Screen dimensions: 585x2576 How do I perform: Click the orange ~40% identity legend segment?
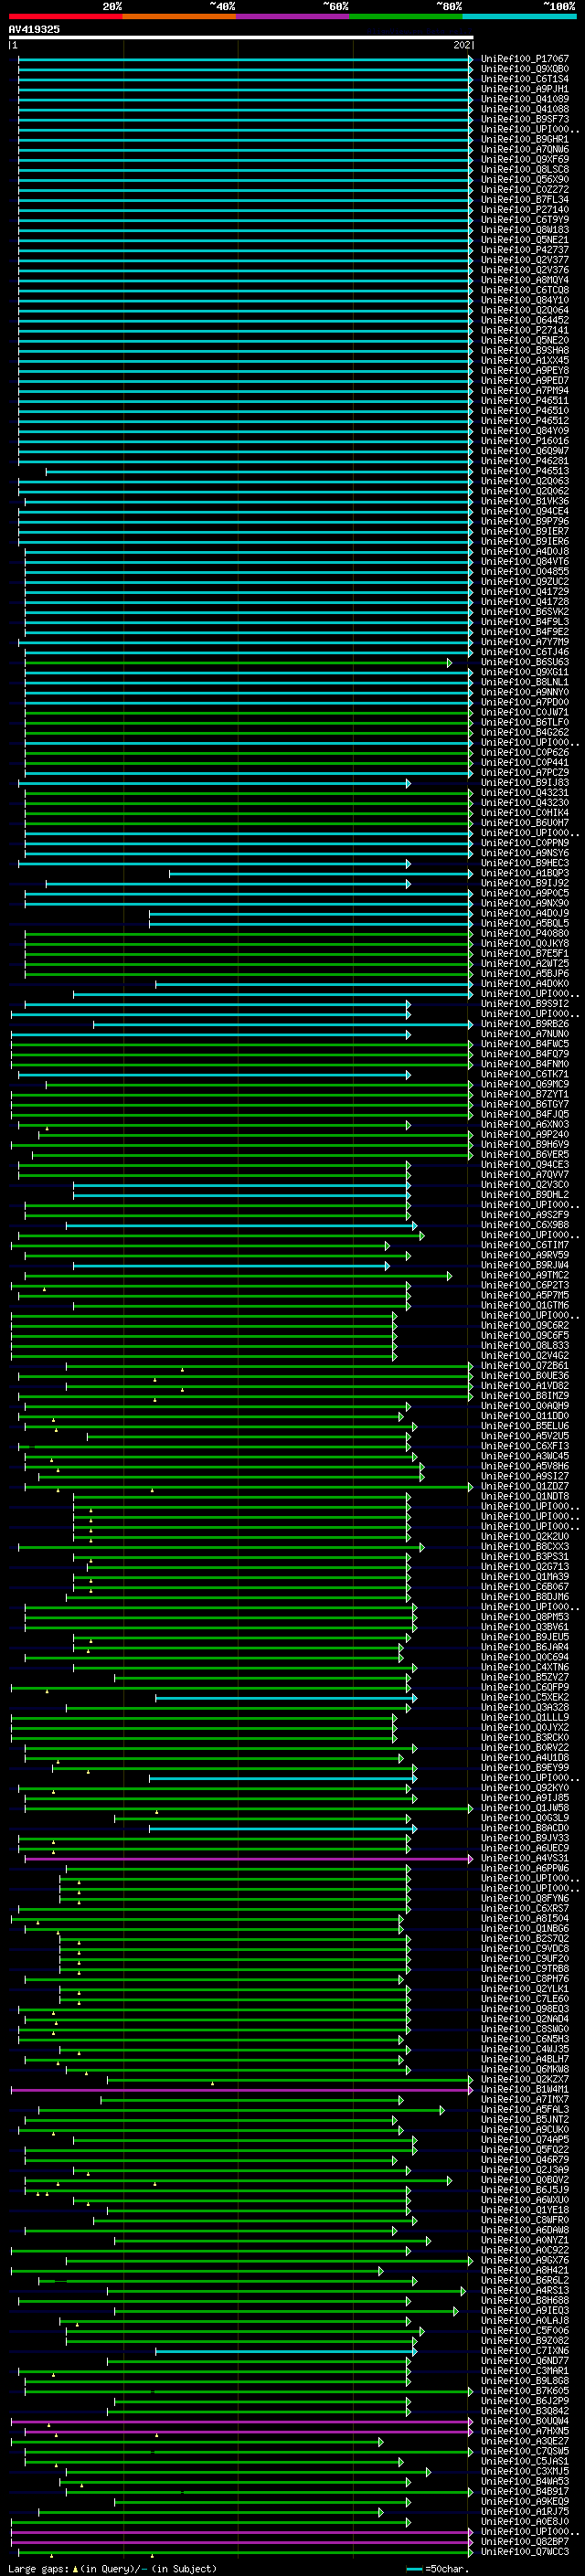[179, 16]
